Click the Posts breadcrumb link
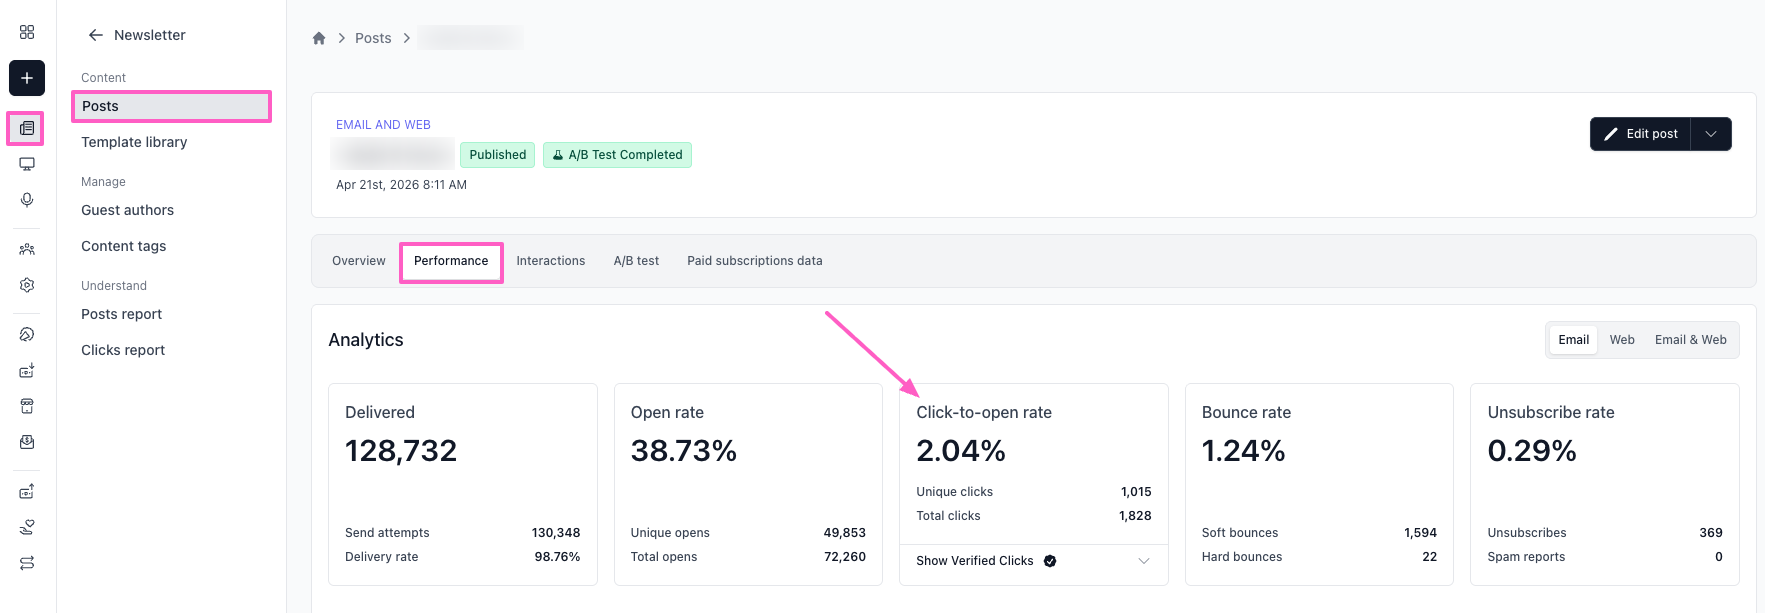The height and width of the screenshot is (613, 1765). point(373,38)
